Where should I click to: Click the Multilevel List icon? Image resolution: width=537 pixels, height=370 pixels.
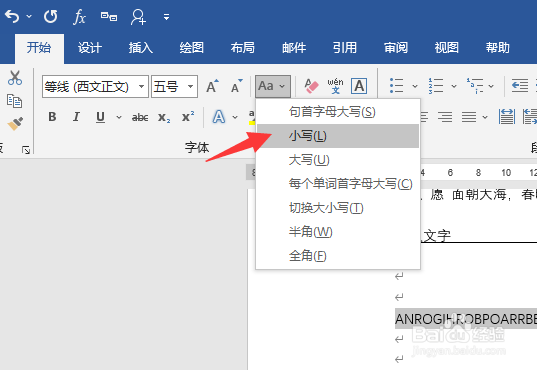pos(475,86)
